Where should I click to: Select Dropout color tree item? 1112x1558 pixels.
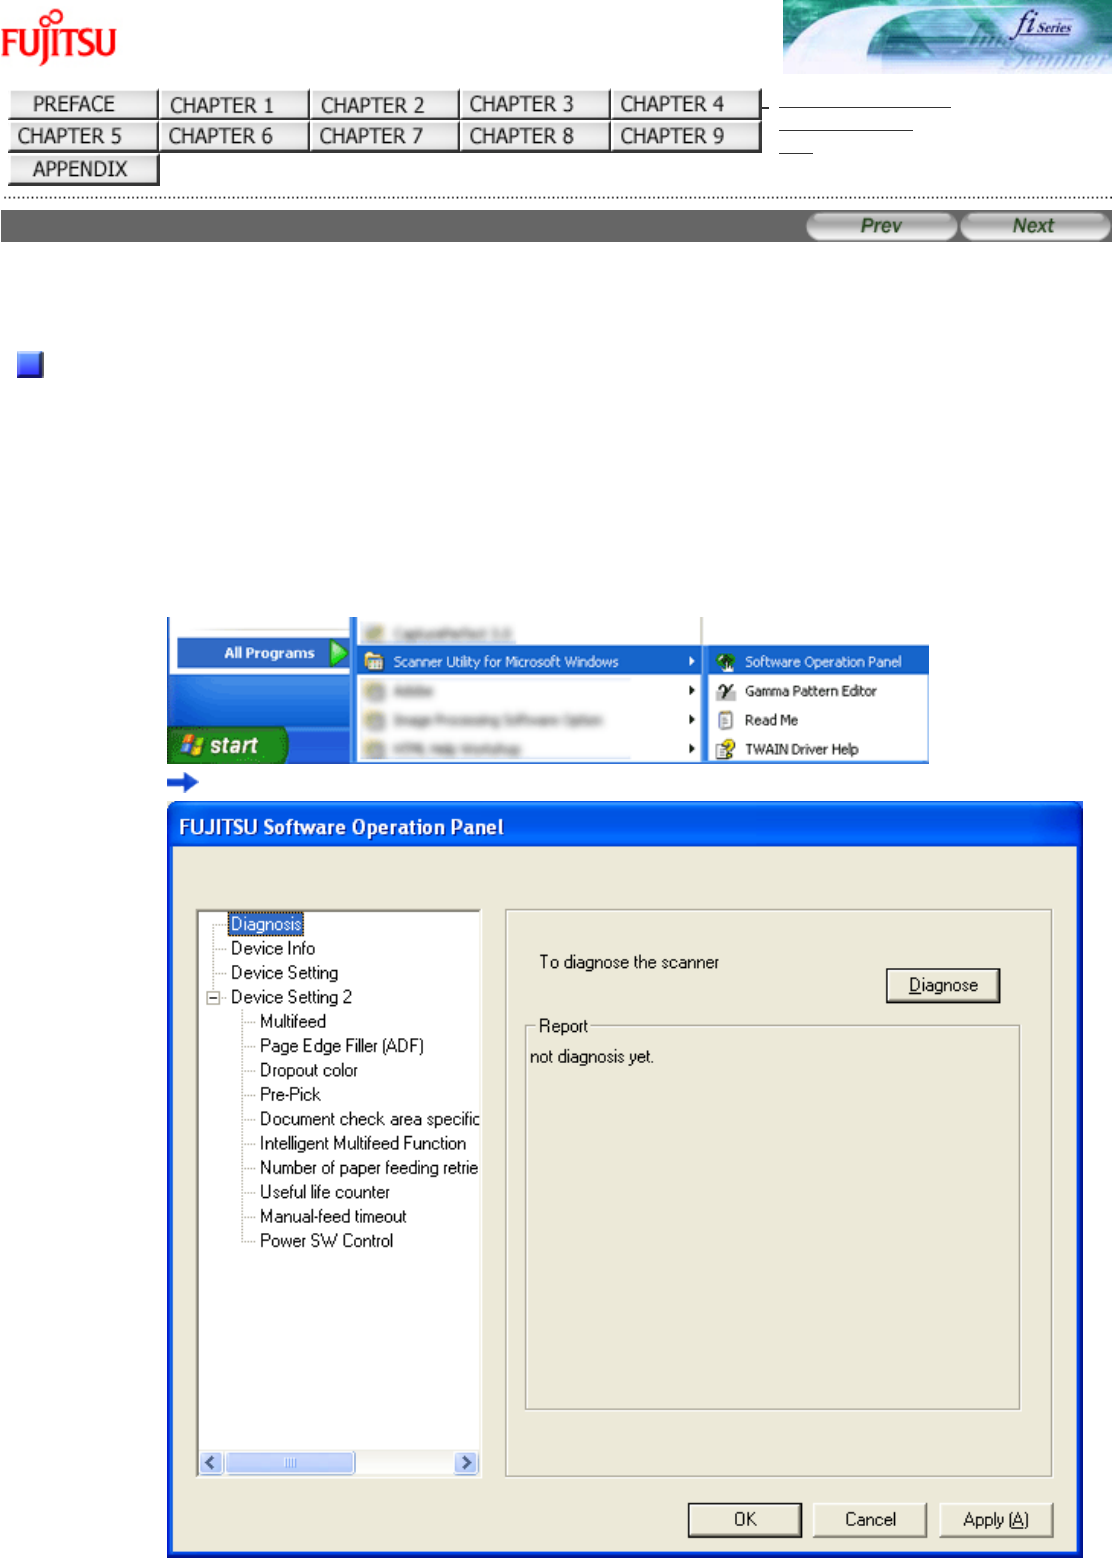click(x=308, y=1070)
